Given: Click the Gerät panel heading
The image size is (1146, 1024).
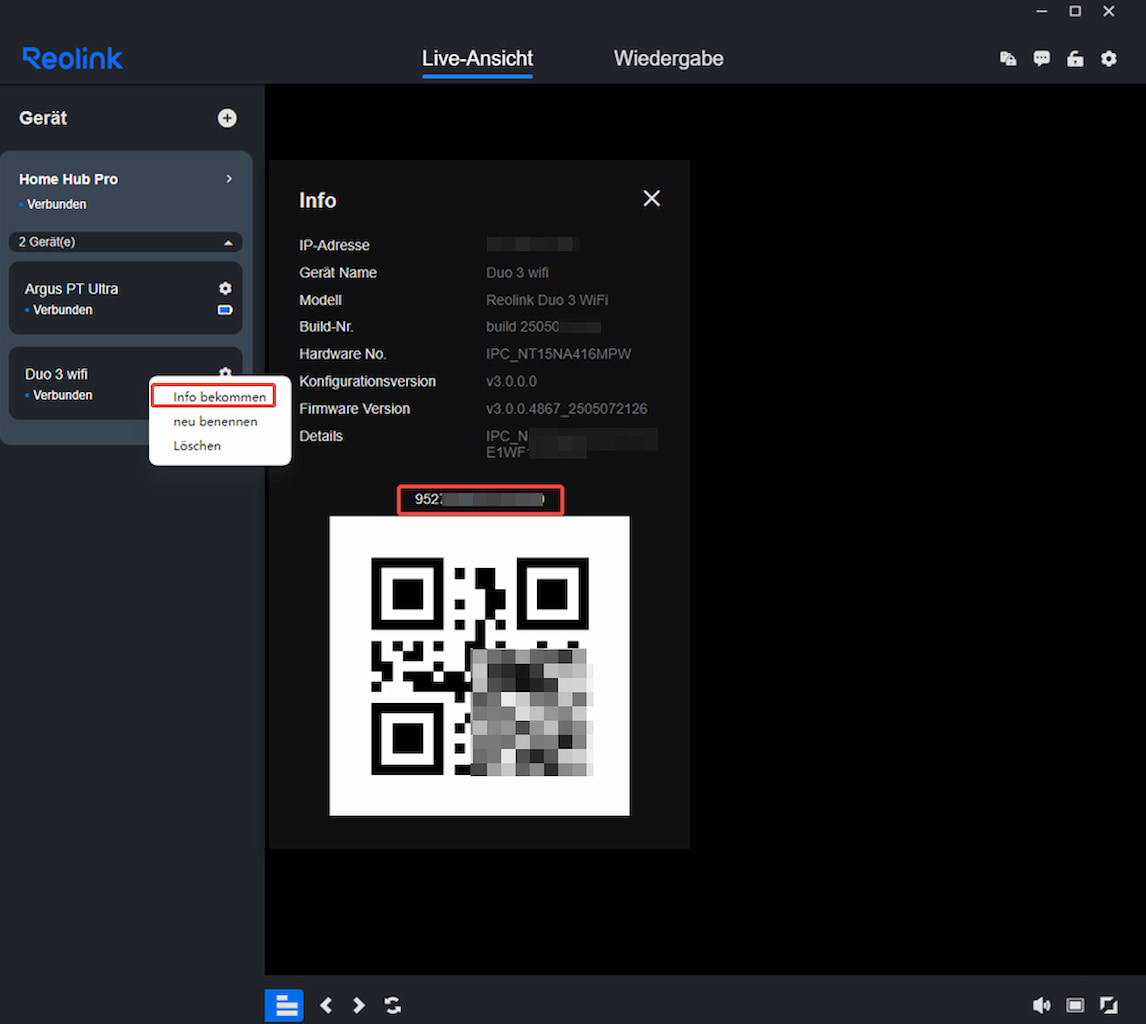Looking at the screenshot, I should click(x=43, y=118).
